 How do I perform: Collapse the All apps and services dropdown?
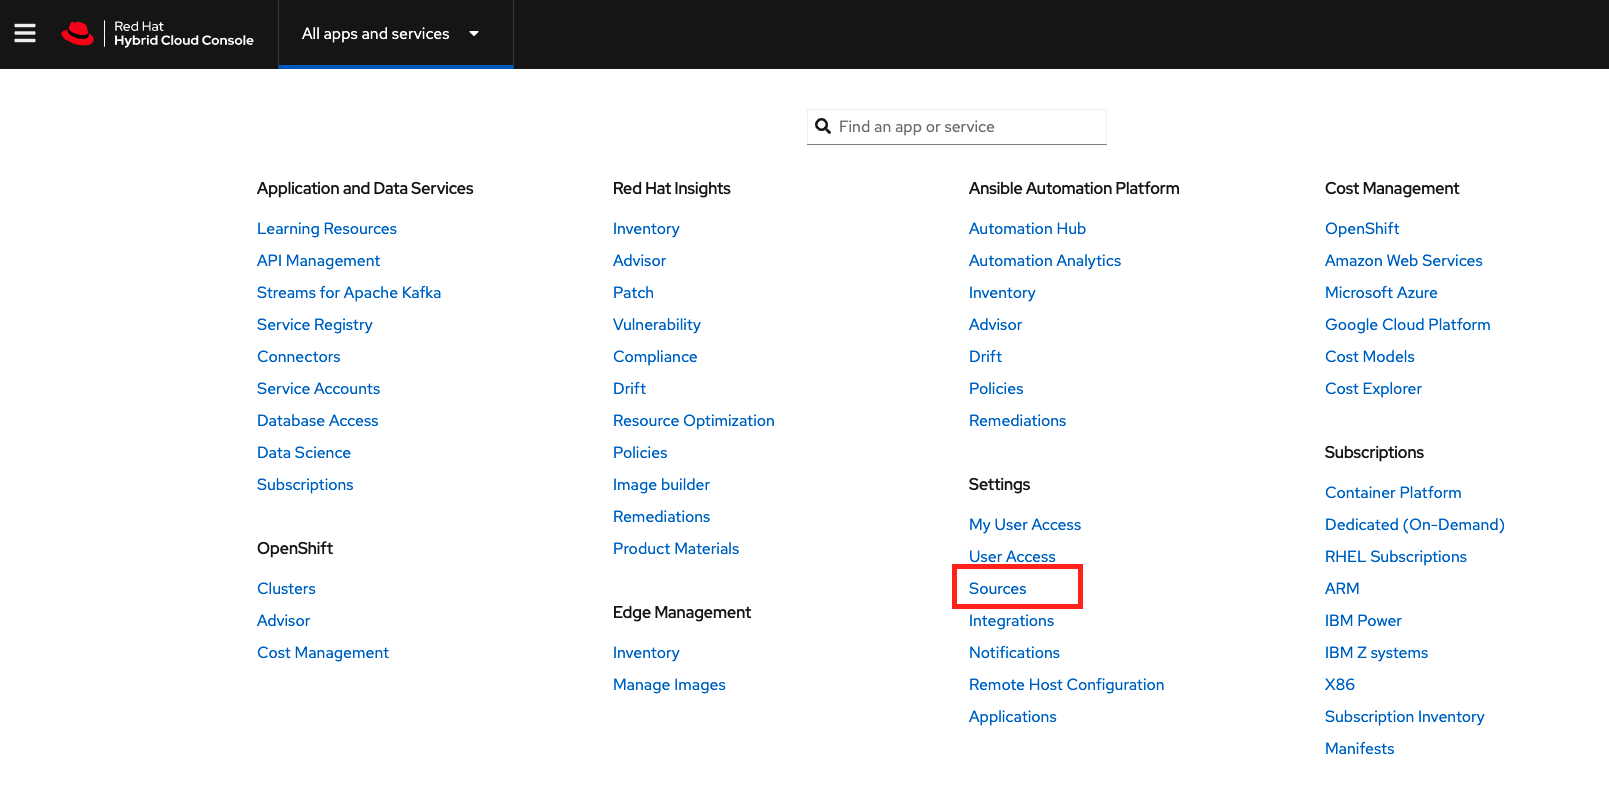click(395, 34)
